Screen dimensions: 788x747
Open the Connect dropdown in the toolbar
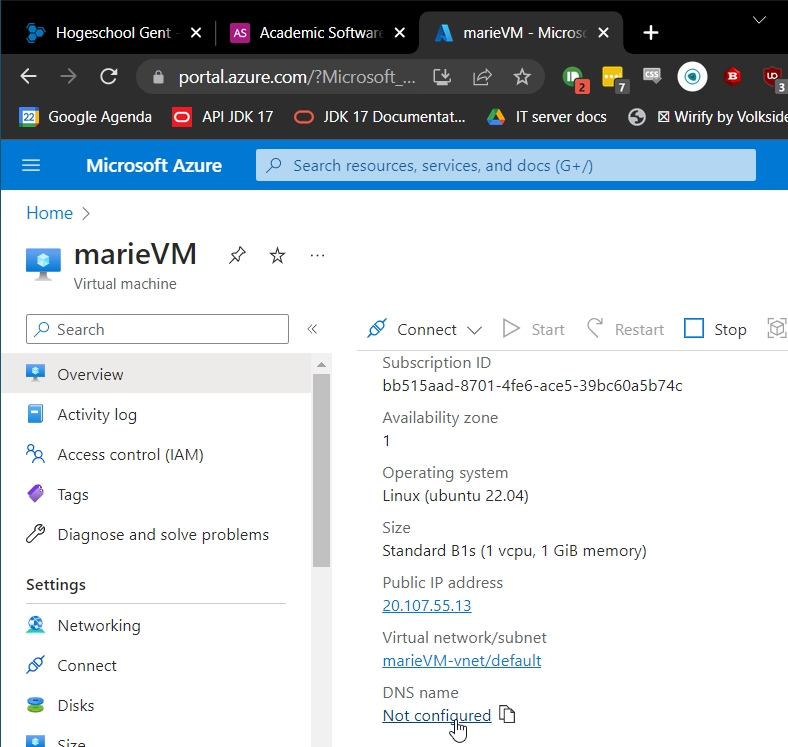(425, 329)
